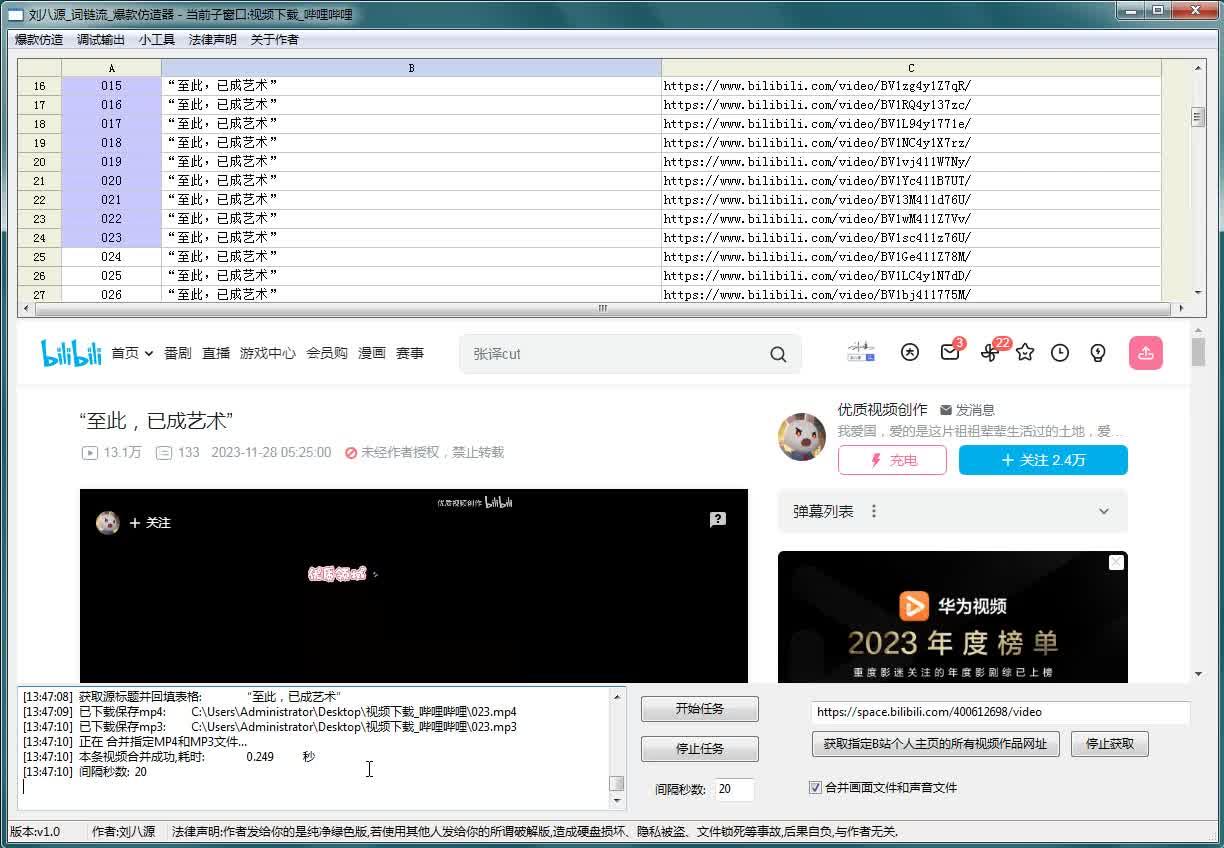Click the 发消息 envelope link
Screen dimensions: 1224x848
pyautogui.click(x=967, y=410)
